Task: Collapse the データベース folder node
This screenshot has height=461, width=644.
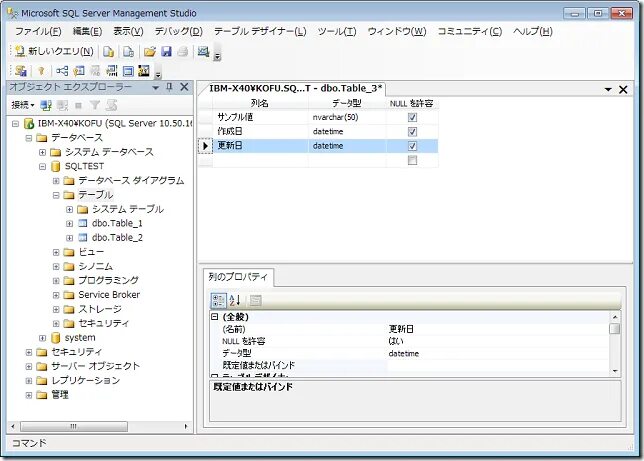Action: coord(29,138)
